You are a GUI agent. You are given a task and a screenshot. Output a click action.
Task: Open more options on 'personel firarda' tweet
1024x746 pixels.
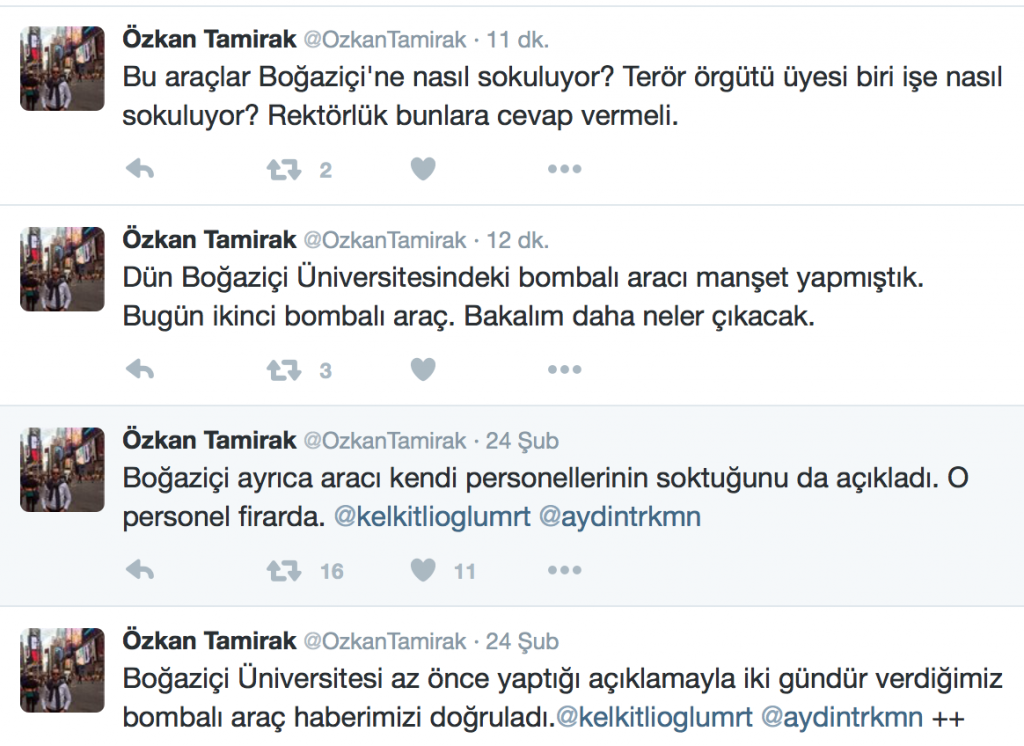click(564, 570)
